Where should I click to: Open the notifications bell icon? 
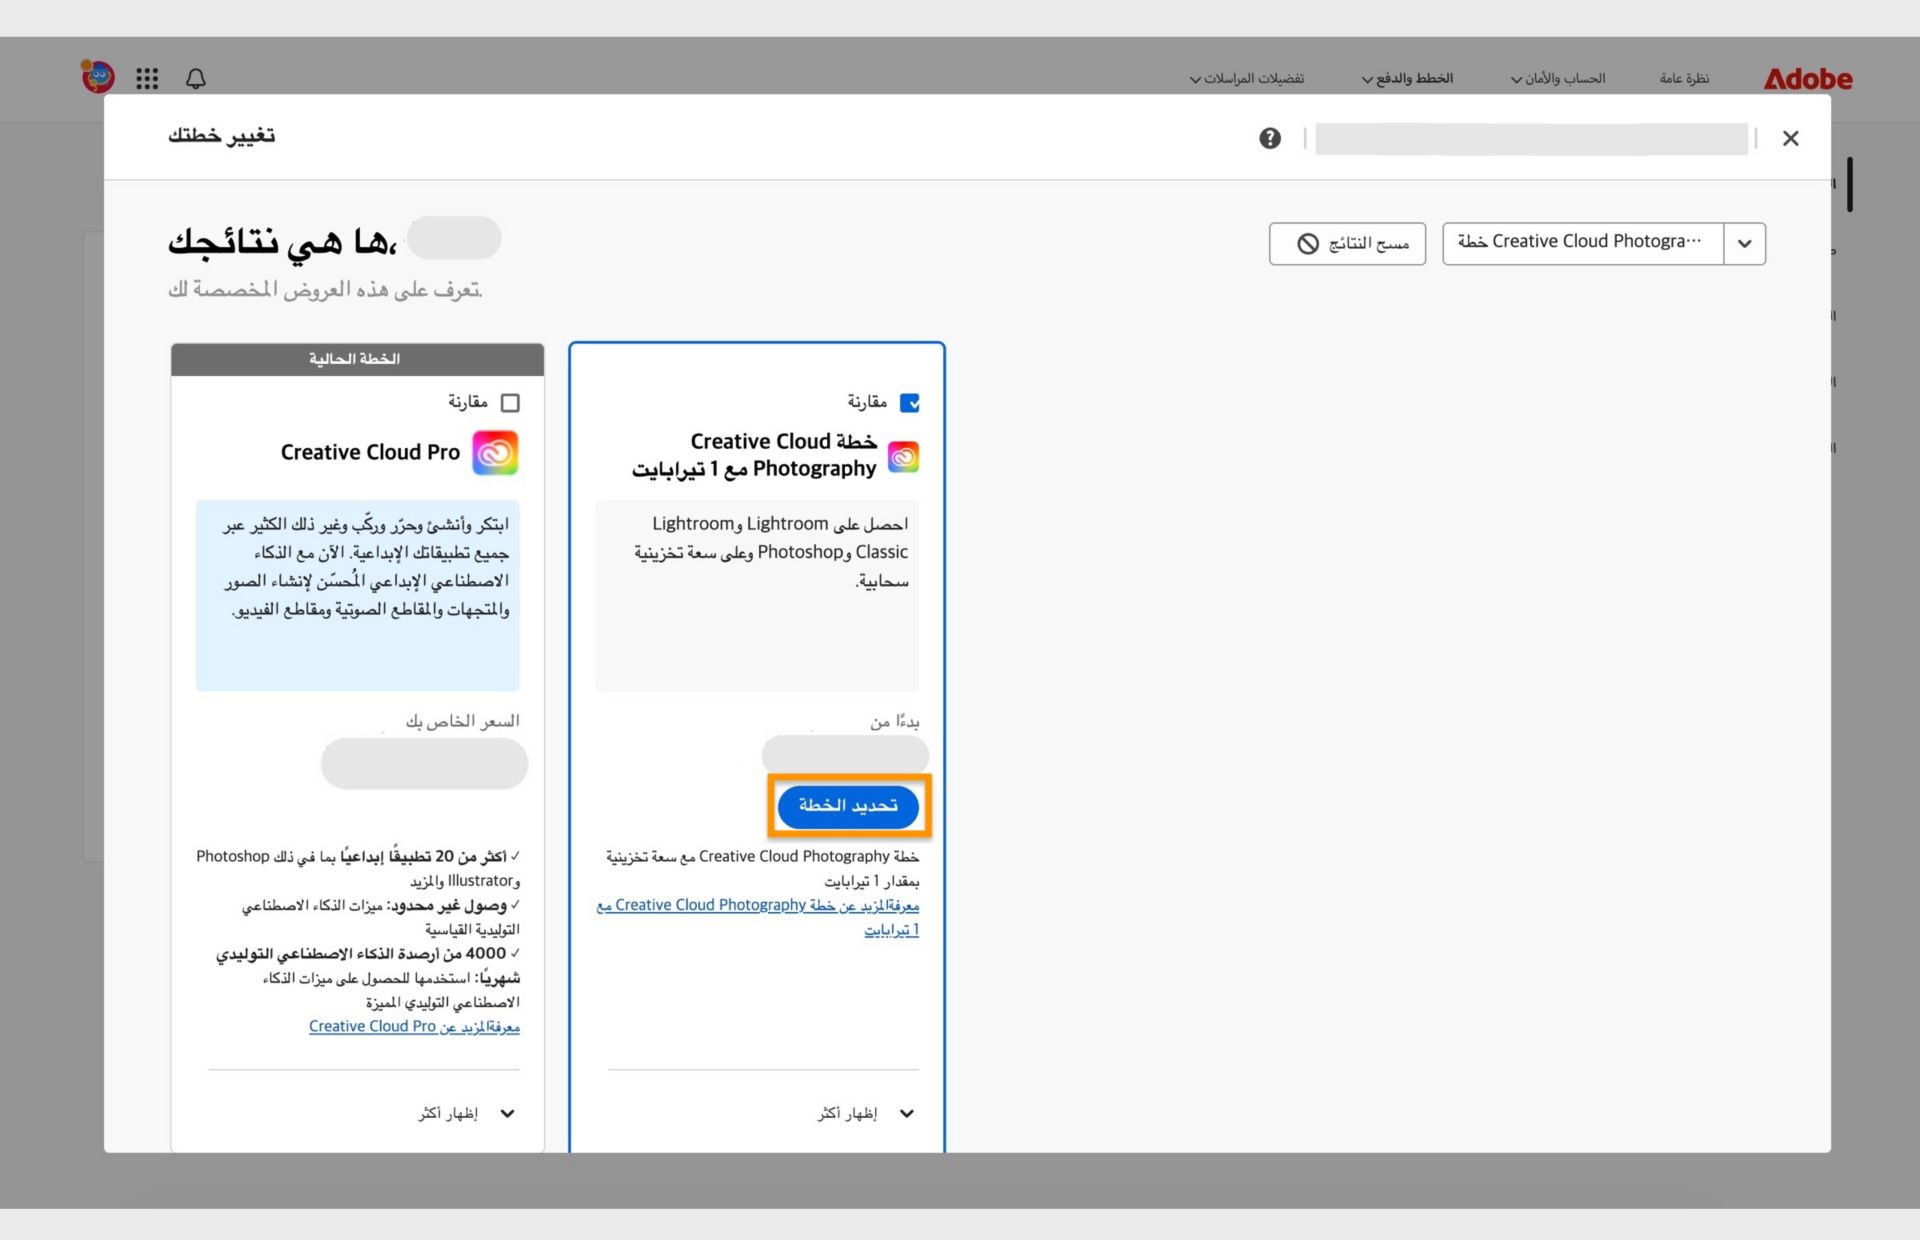coord(196,78)
